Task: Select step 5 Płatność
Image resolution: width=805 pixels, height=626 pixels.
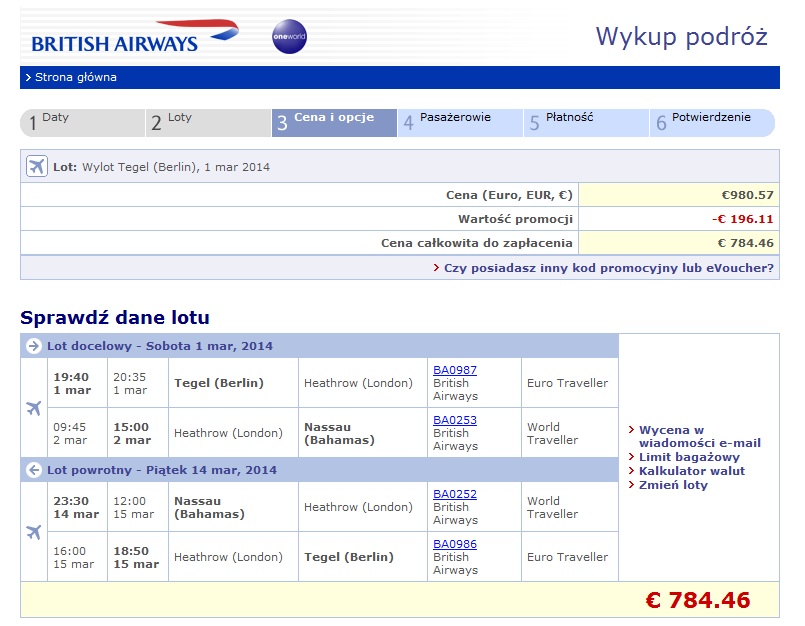Action: pyautogui.click(x=586, y=123)
